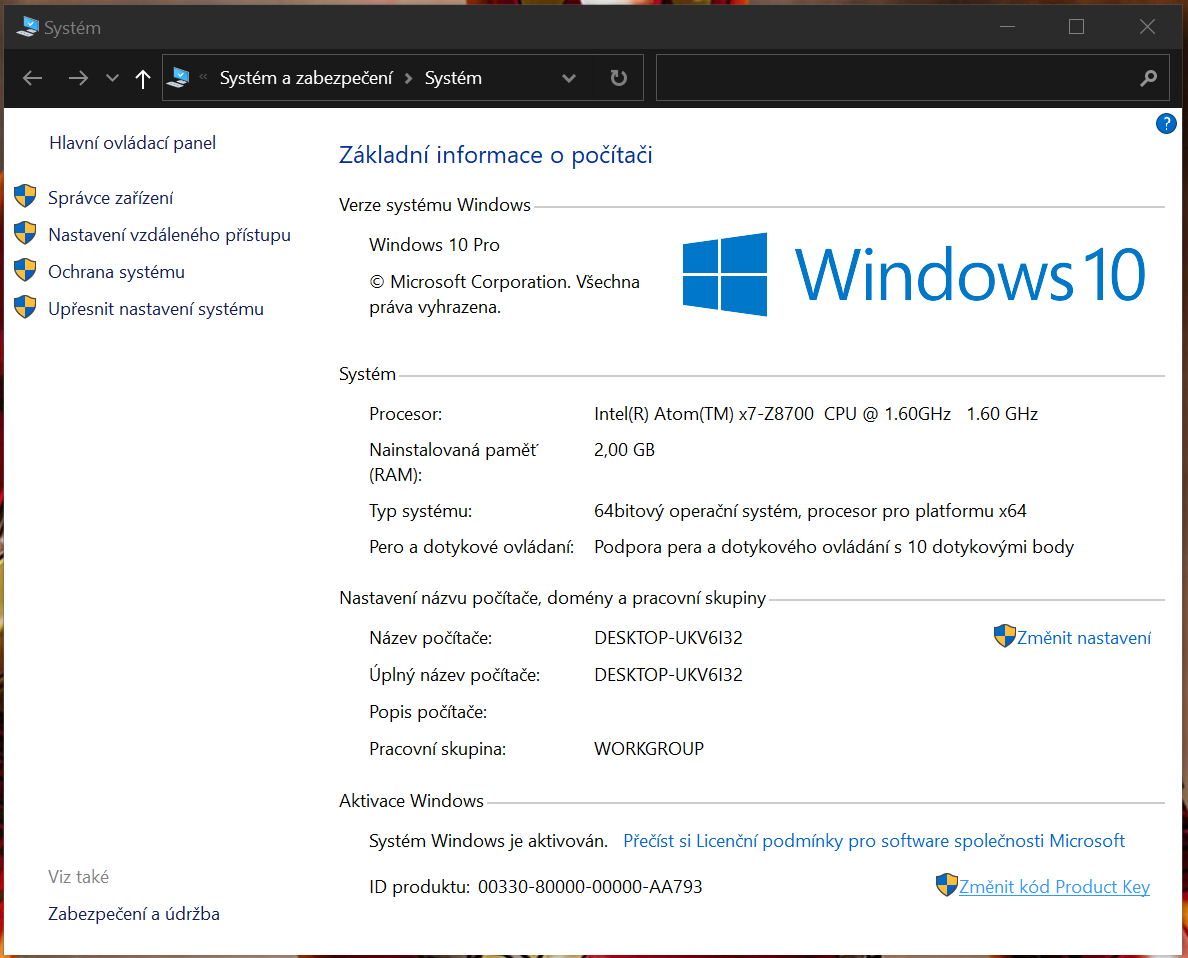1188x958 pixels.
Task: Minimize the Systém window
Action: 1007,27
